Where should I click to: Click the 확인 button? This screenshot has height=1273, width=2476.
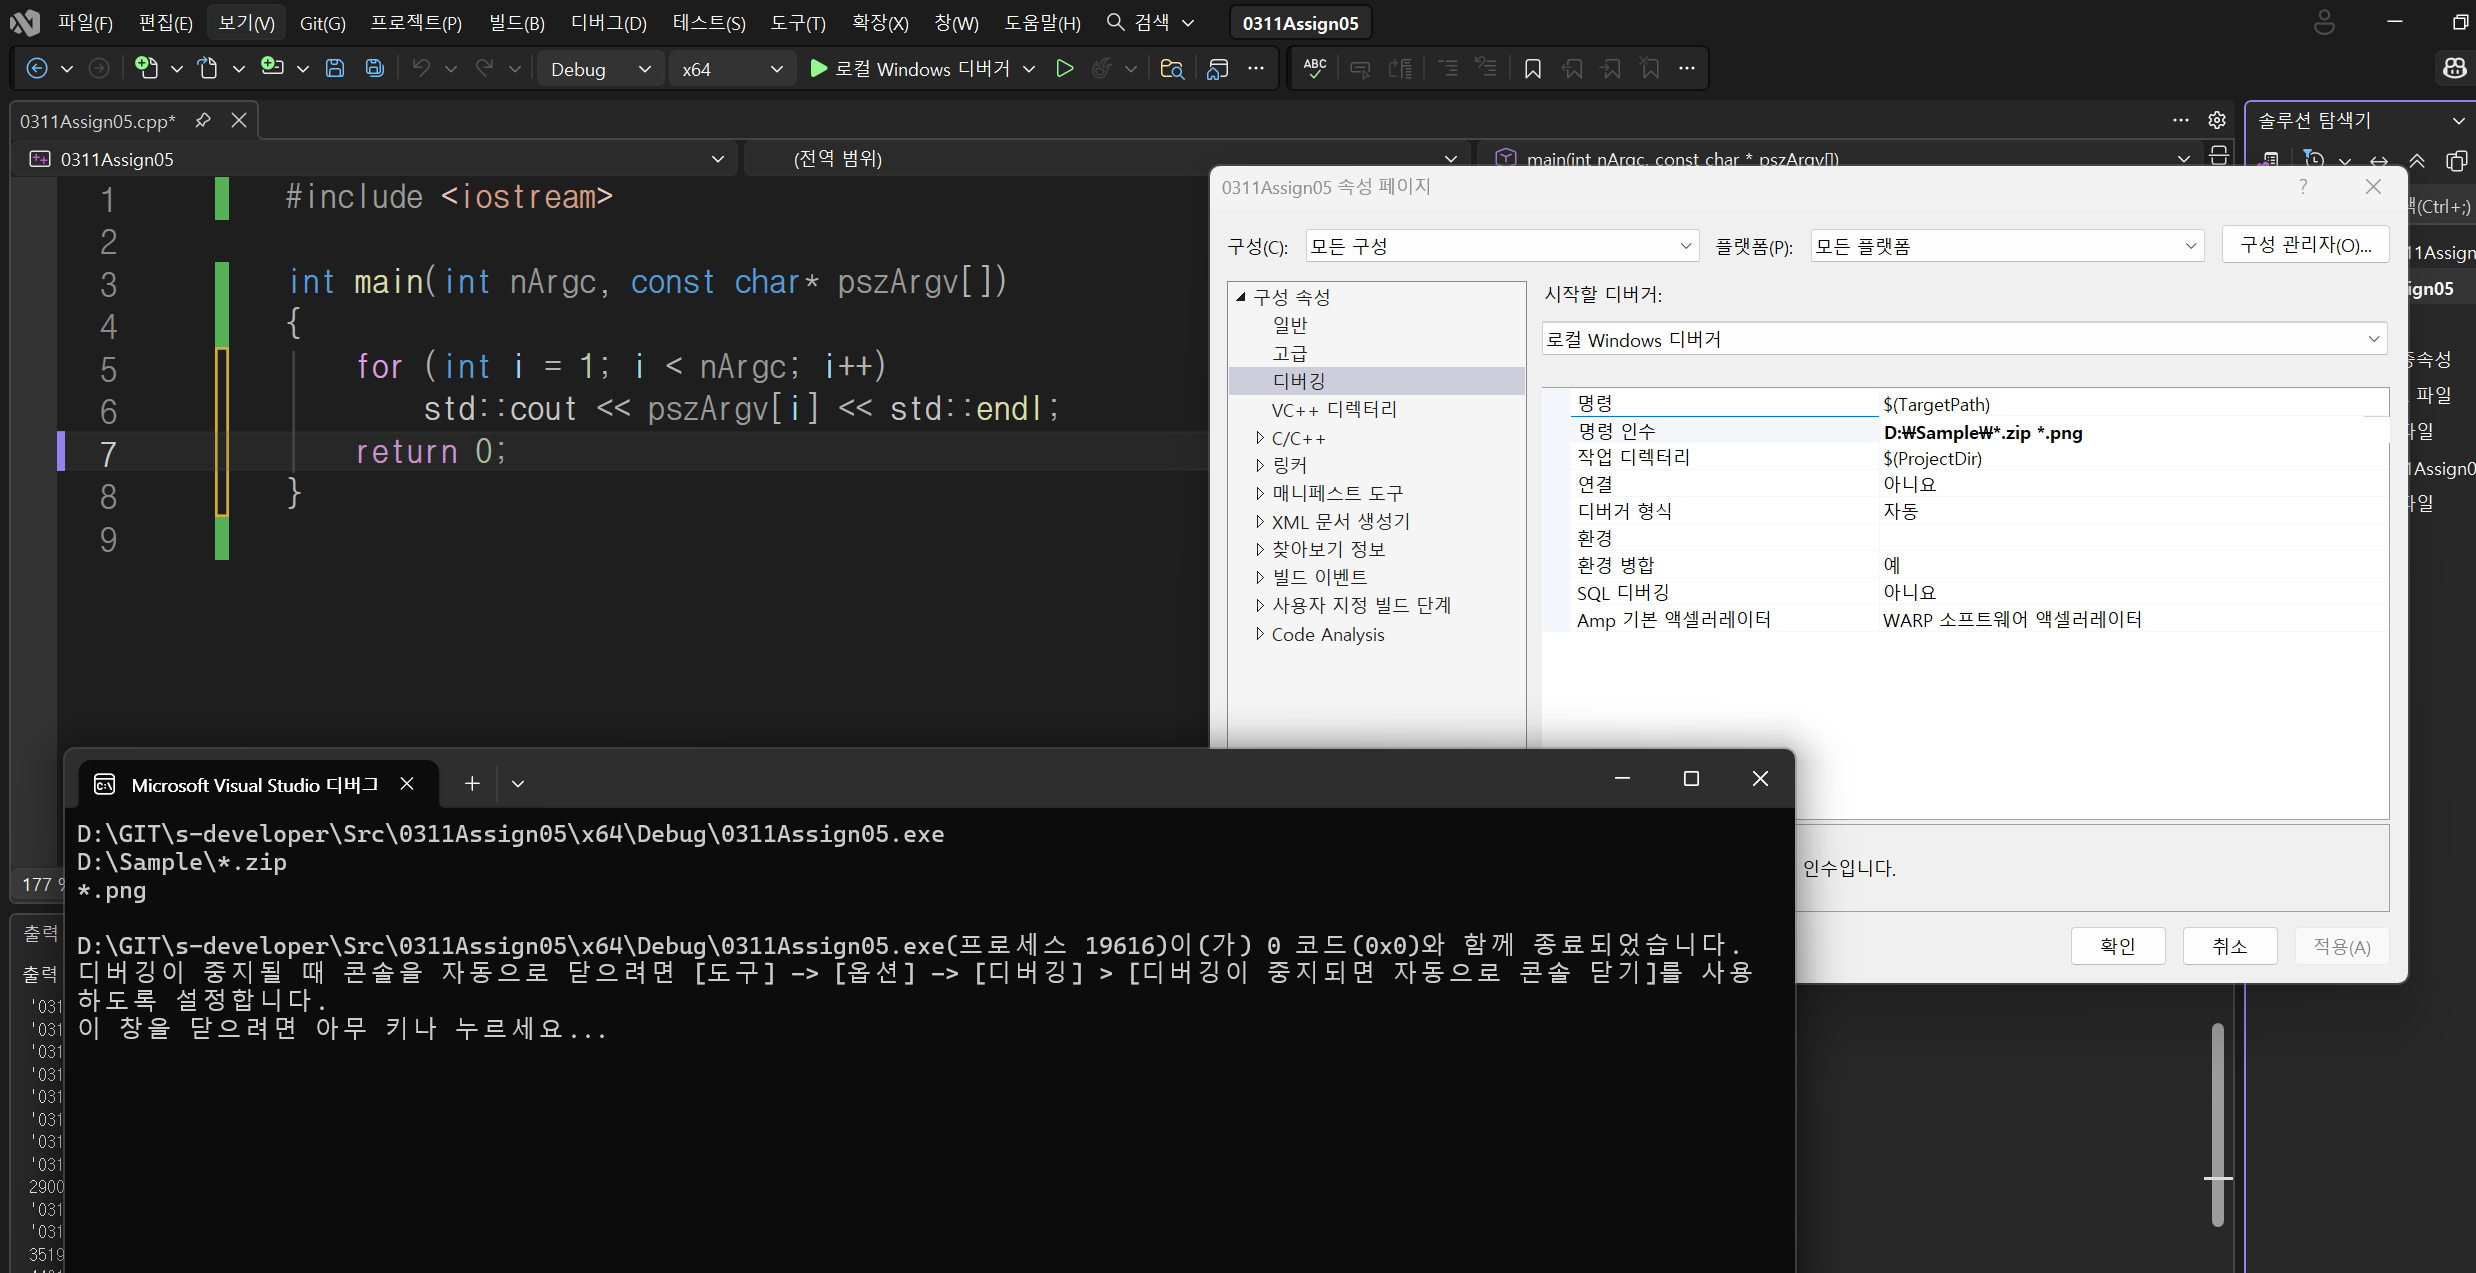(x=2117, y=946)
